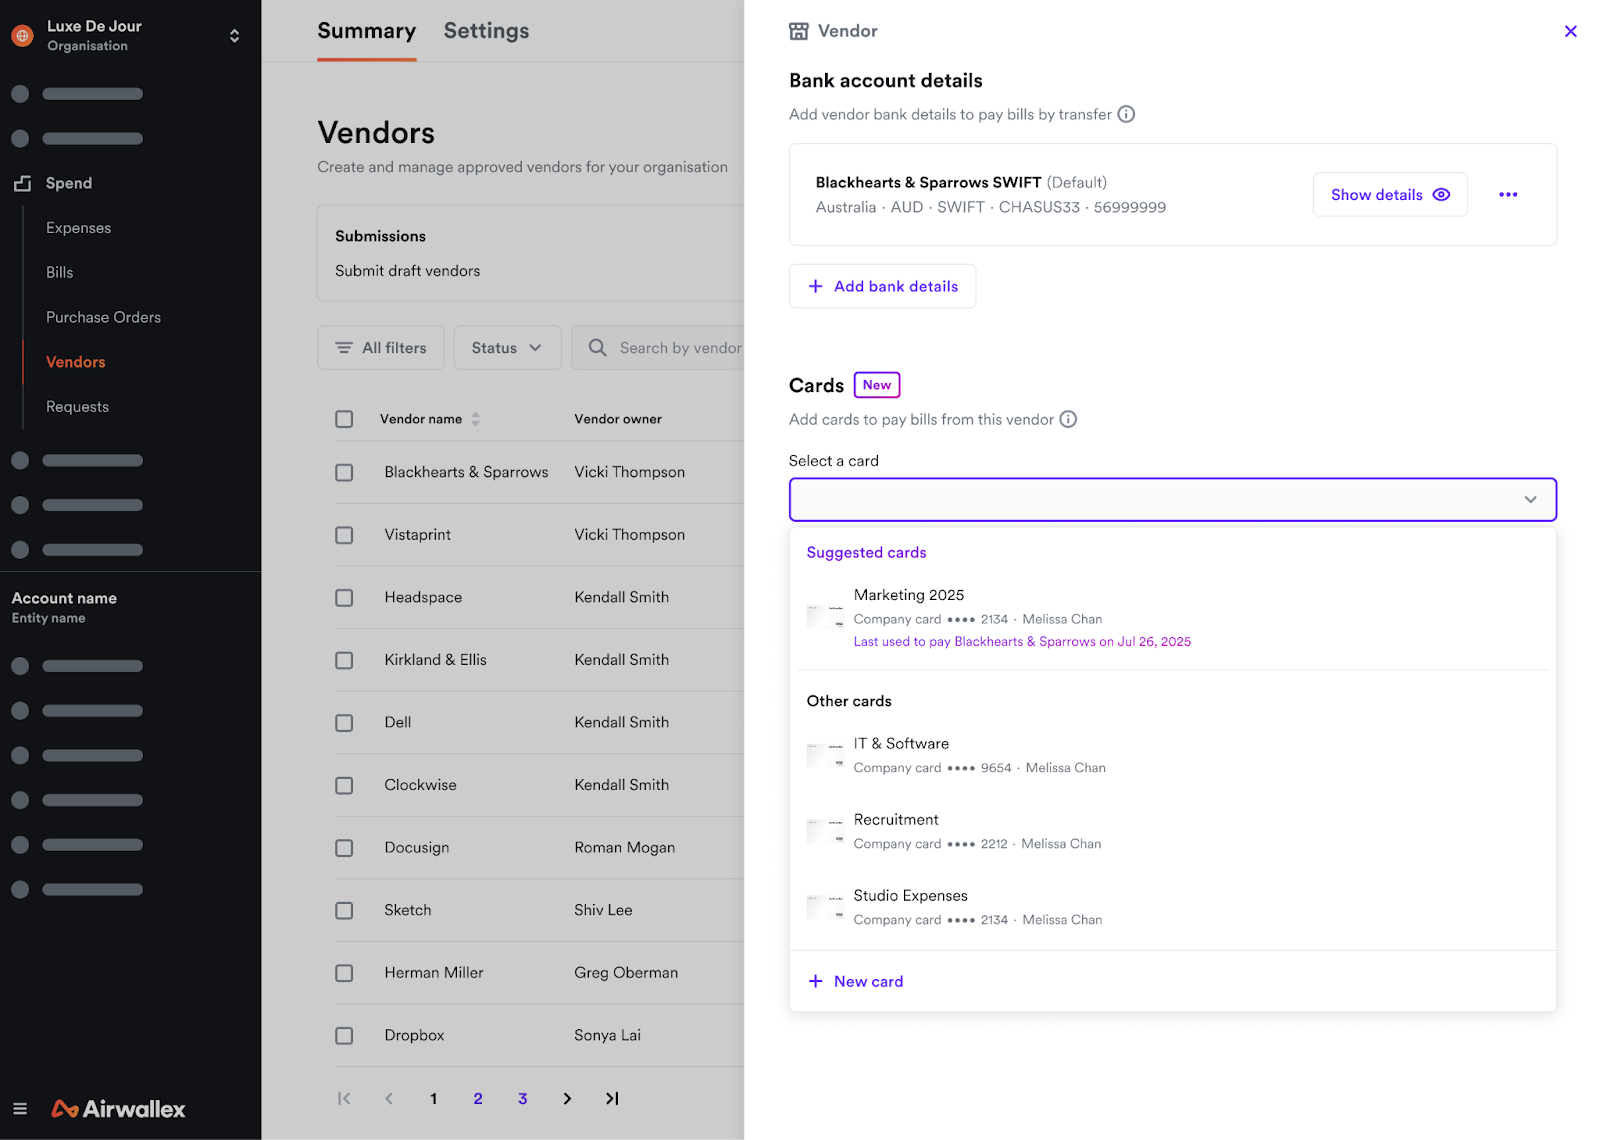The image size is (1600, 1140).
Task: Open Purchase Orders in the Spend menu
Action: click(x=103, y=317)
